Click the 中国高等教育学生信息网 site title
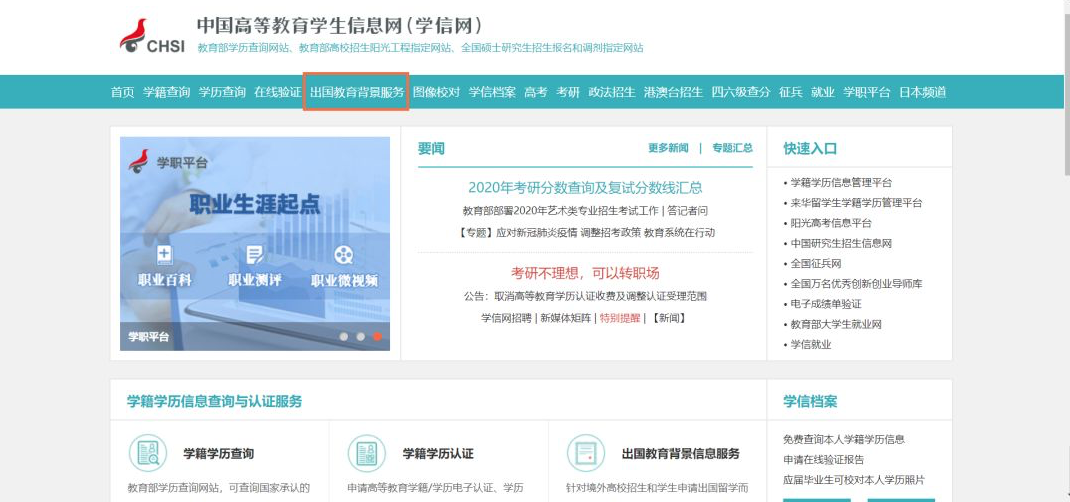 340,26
